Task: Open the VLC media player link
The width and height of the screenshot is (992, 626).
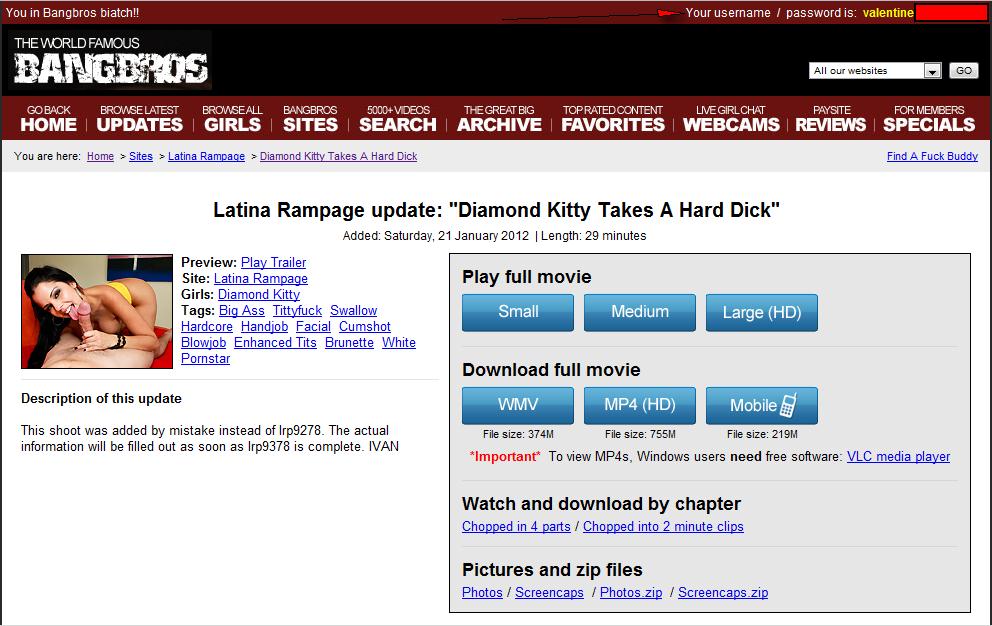Action: point(898,456)
